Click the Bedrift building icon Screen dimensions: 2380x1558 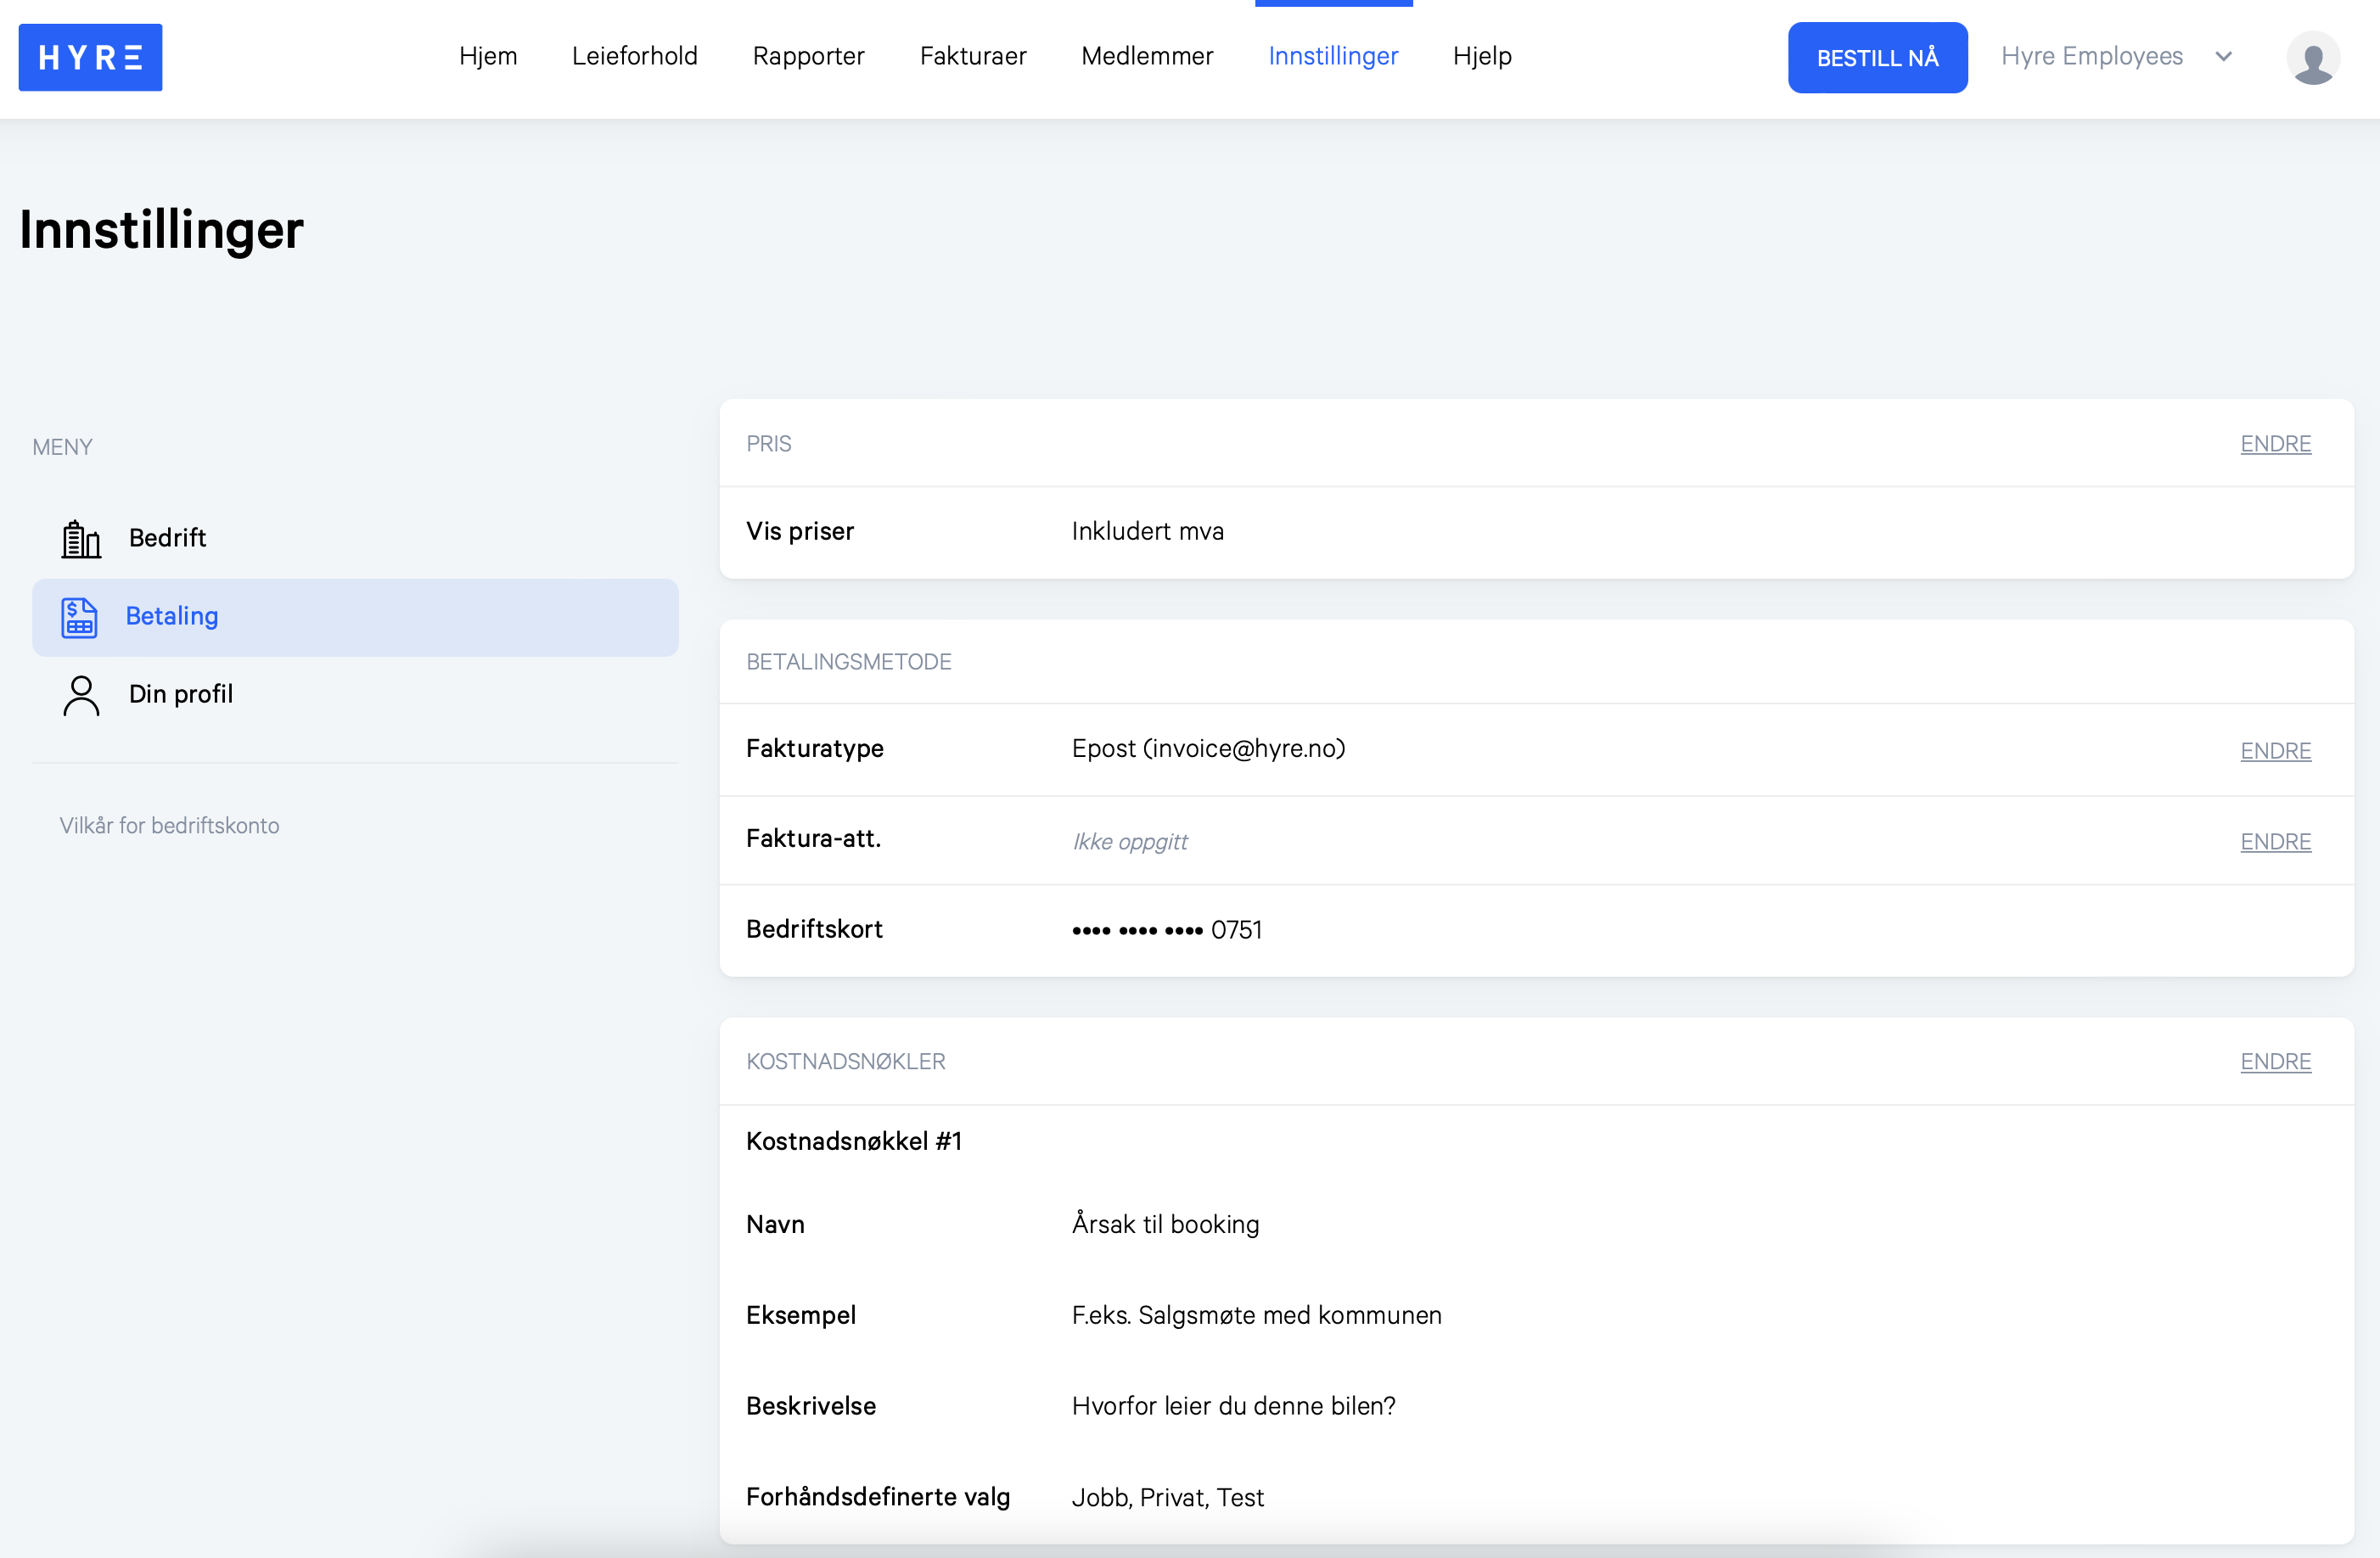click(81, 539)
